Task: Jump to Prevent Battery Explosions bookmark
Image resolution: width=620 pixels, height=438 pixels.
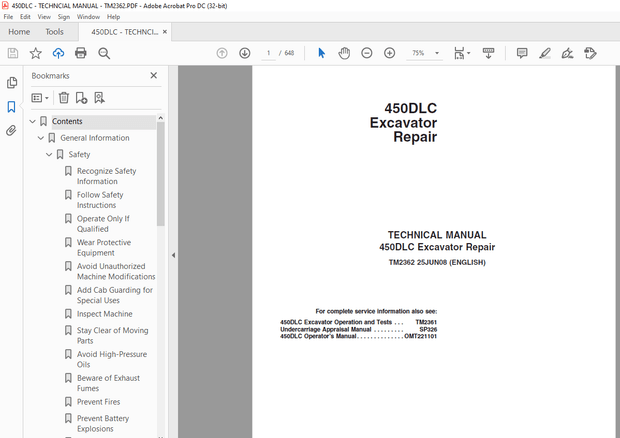Action: (x=103, y=423)
